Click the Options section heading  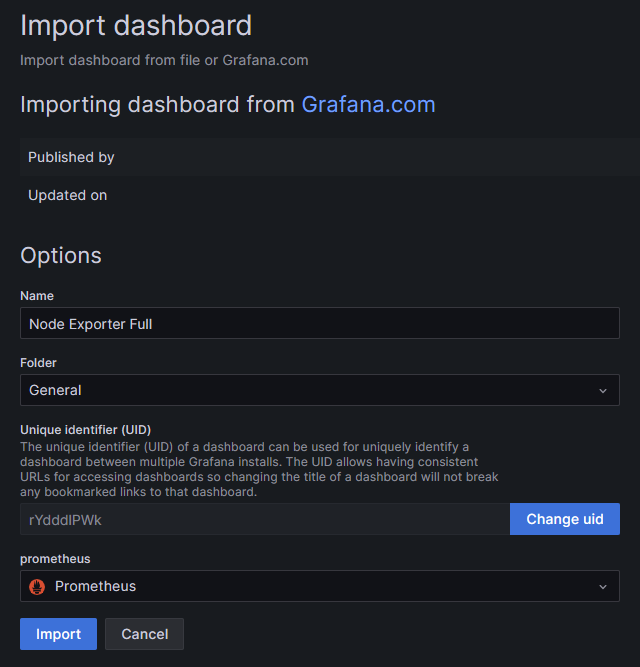(x=61, y=255)
